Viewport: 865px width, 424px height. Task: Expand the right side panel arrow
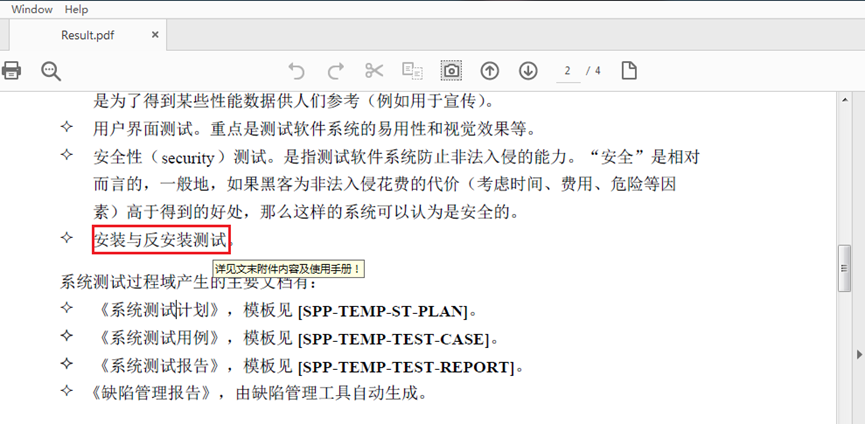(859, 353)
